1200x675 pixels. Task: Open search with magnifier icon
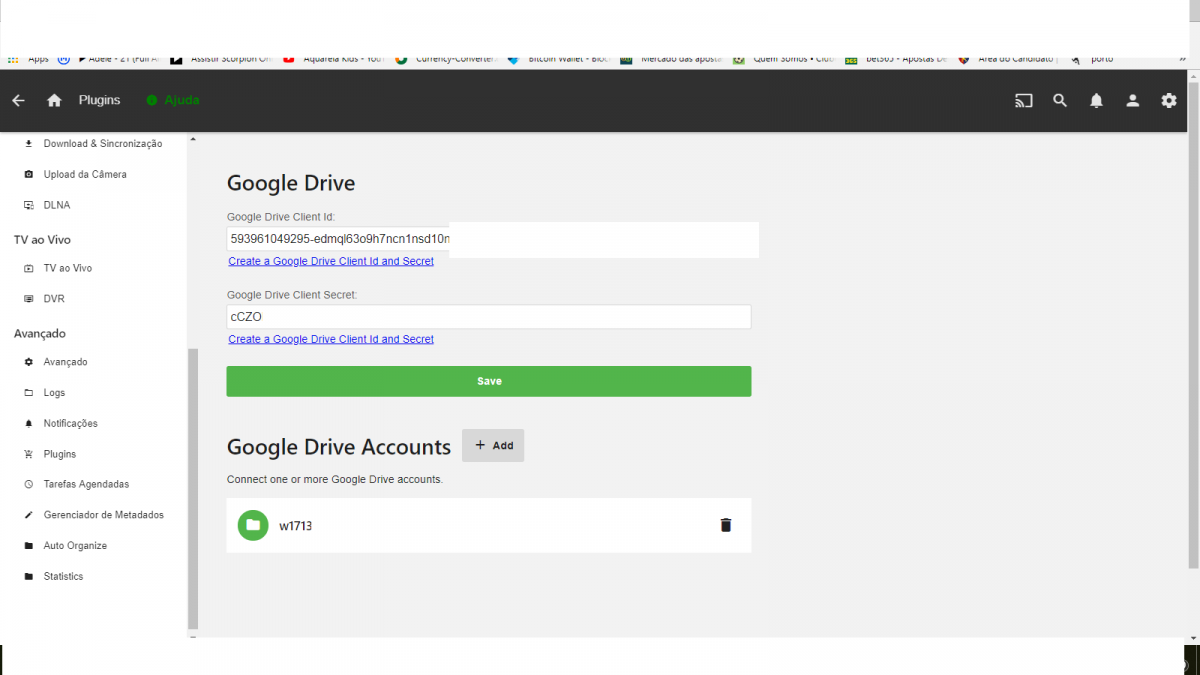pos(1060,100)
